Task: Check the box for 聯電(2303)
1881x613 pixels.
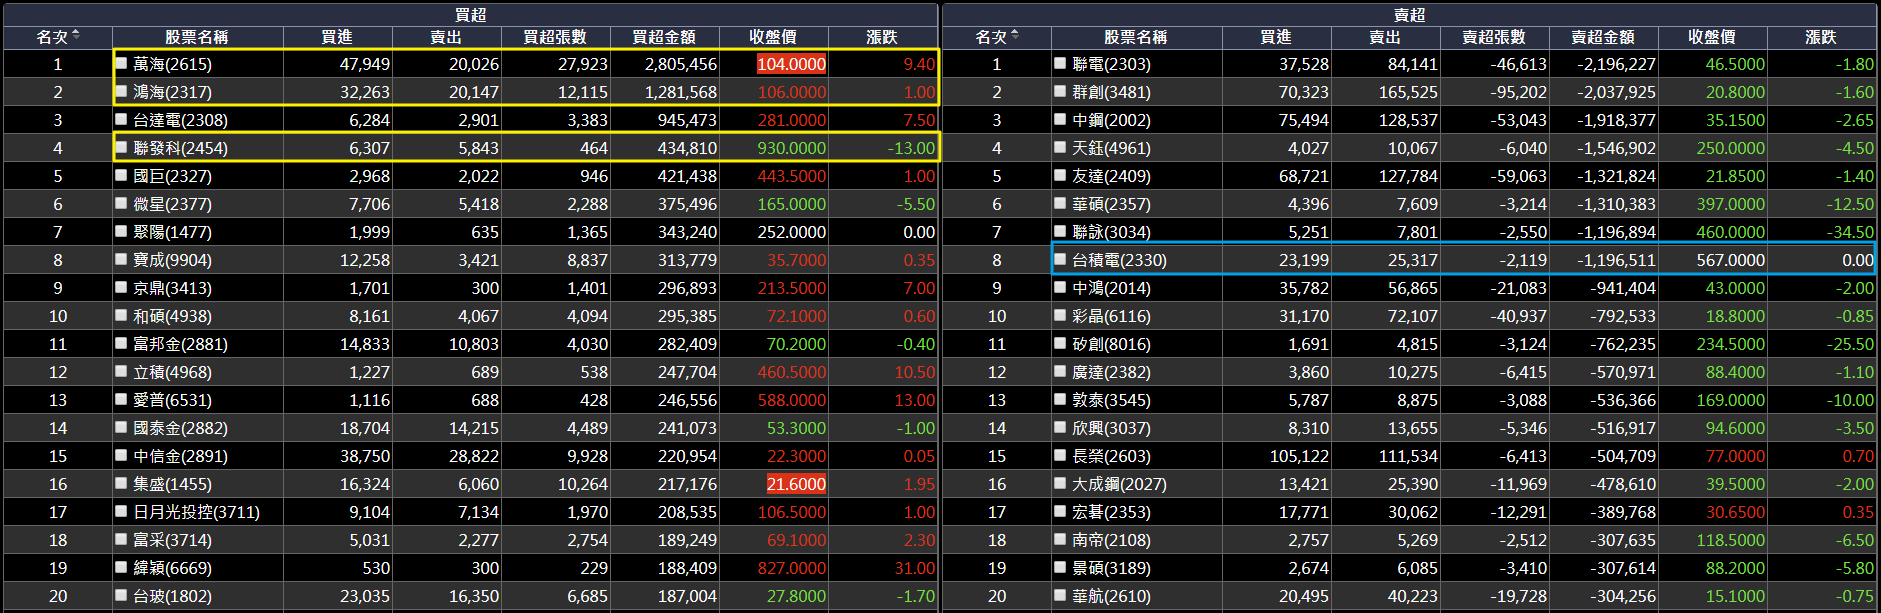Action: click(1060, 63)
